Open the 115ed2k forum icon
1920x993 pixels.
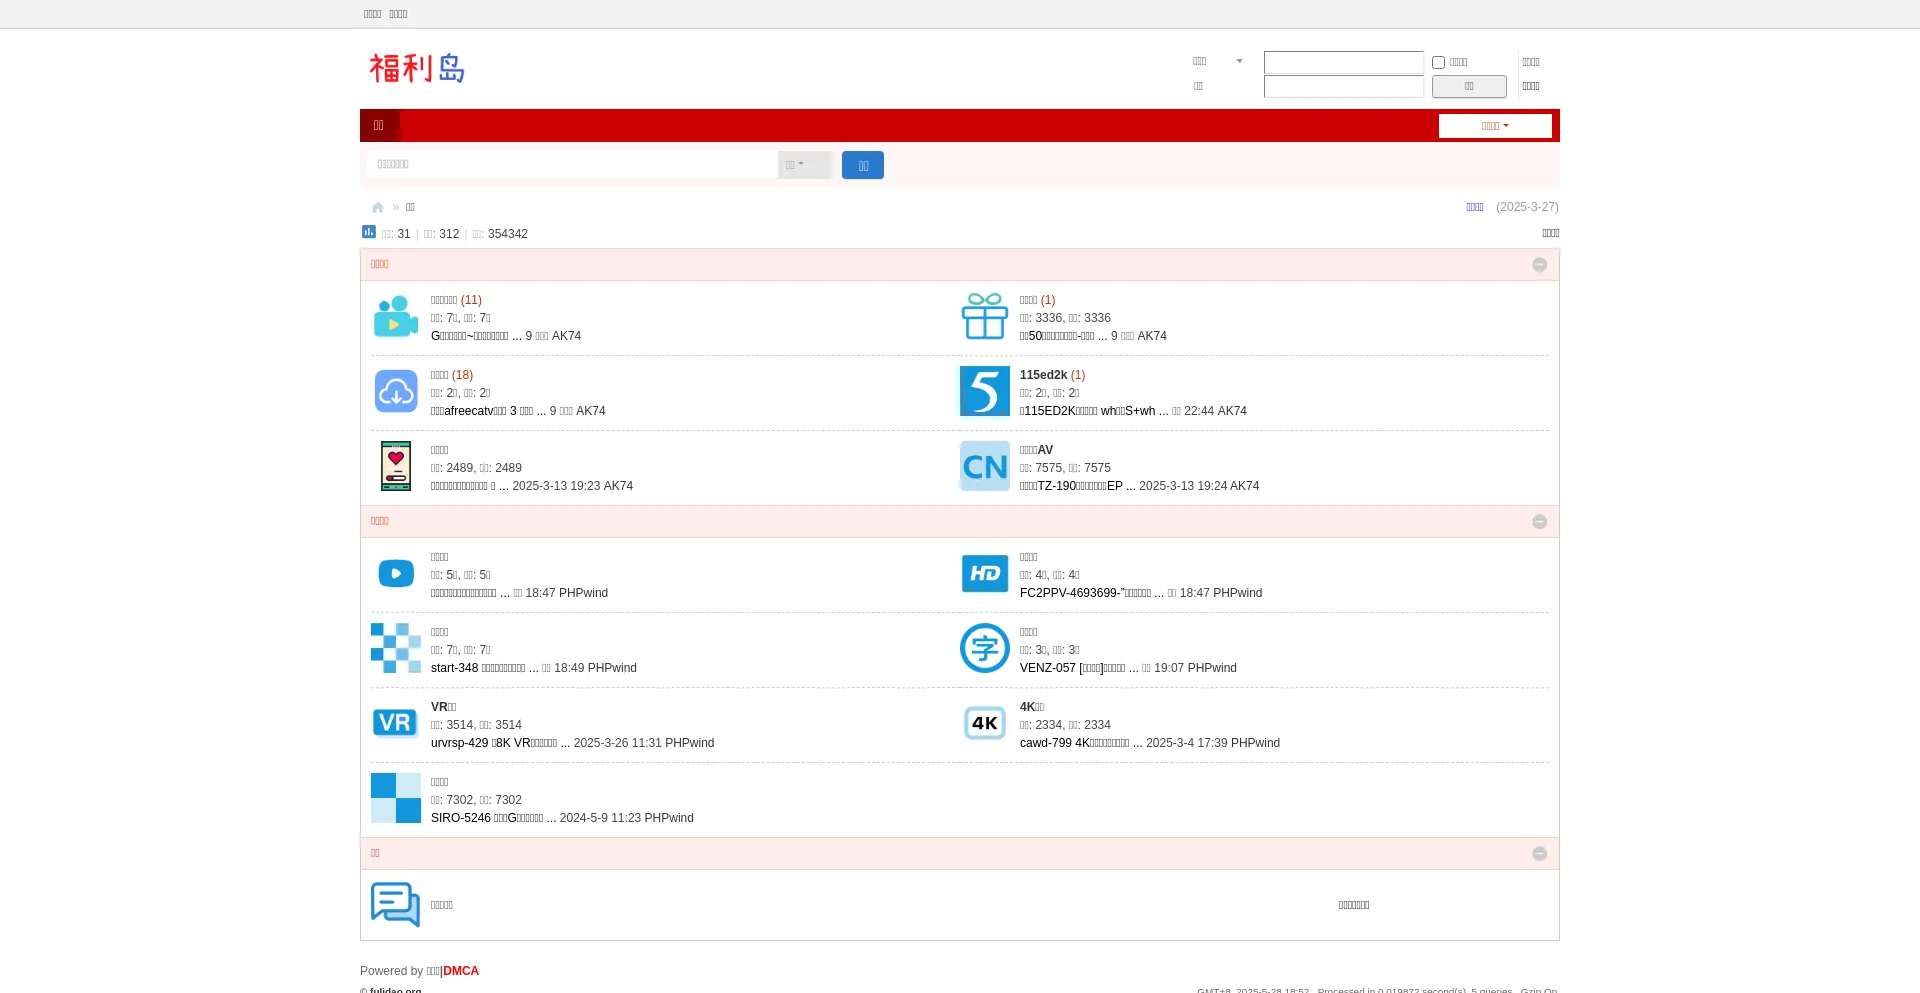coord(984,391)
